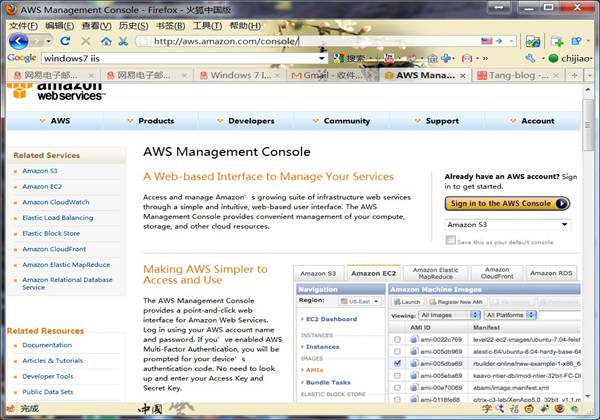The height and width of the screenshot is (420, 600).
Task: Tick the checkbox for ami-0022c769
Action: pyautogui.click(x=397, y=340)
